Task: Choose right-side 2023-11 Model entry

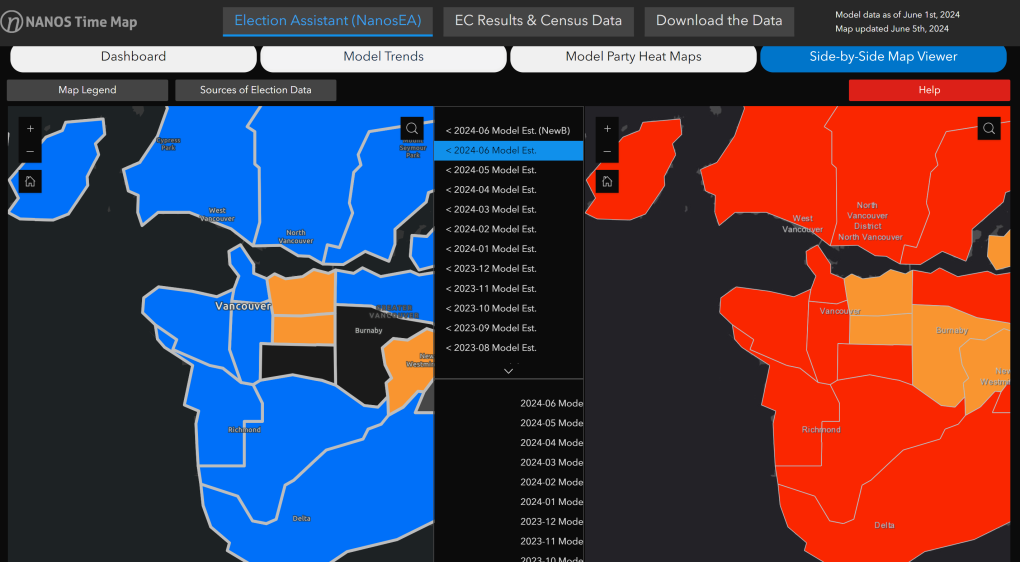Action: pyautogui.click(x=508, y=541)
